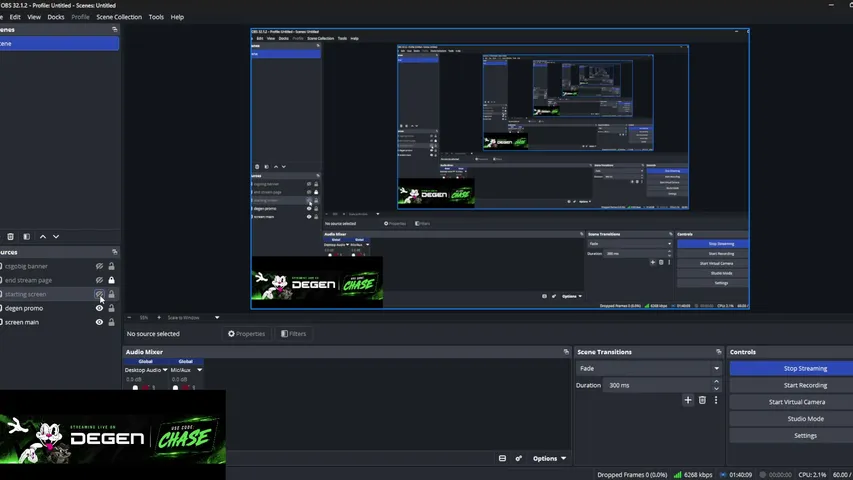Undock the Scenes panel via its float icon
This screenshot has width=853, height=480.
click(114, 29)
